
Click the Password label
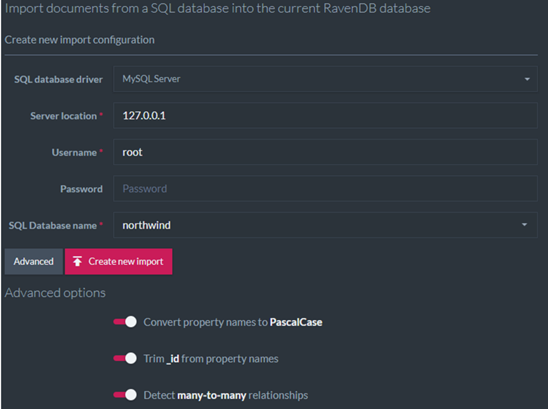click(x=81, y=189)
